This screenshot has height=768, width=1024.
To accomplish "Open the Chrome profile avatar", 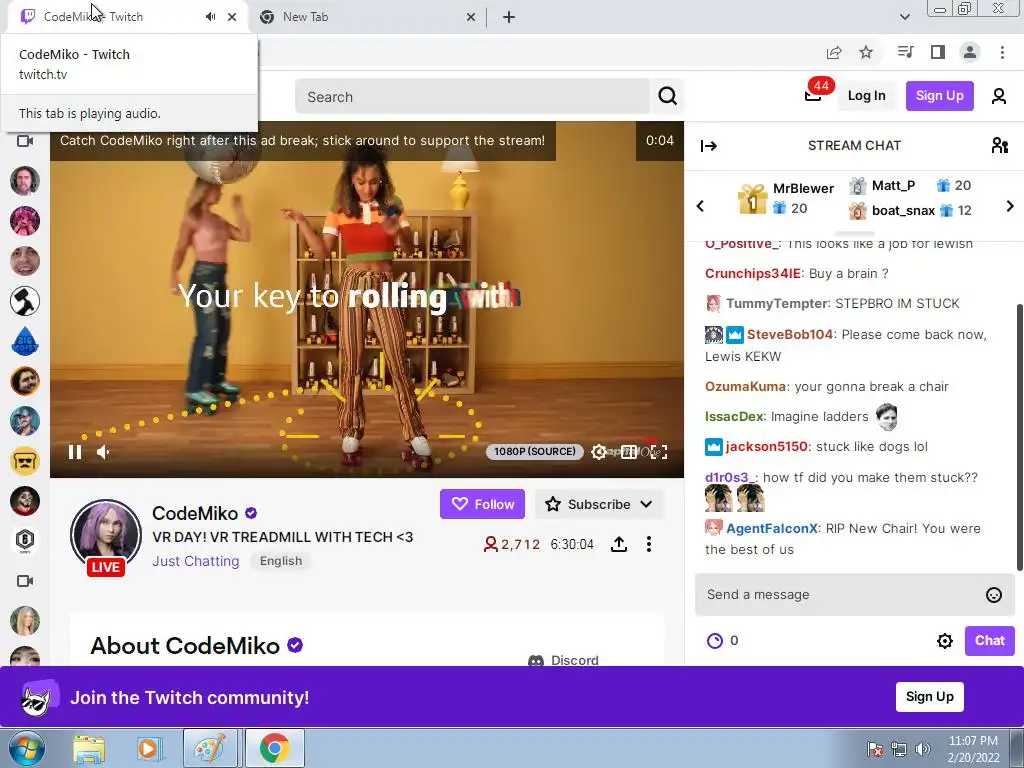I will pos(970,52).
